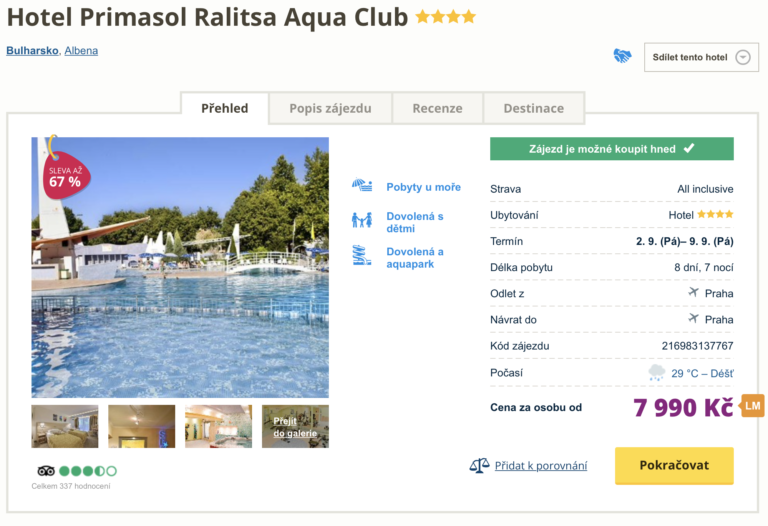
Task: Click the Přidat k porovnání link
Action: coord(541,466)
